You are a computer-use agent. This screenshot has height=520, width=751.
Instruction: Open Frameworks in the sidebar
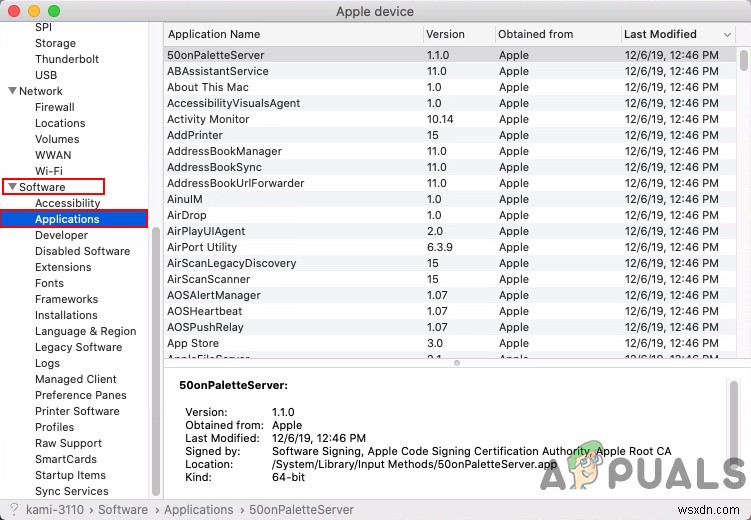pos(67,299)
